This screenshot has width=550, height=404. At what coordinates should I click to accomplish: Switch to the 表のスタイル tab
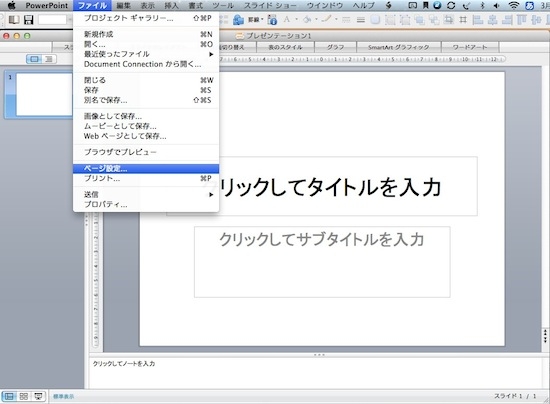click(x=285, y=47)
